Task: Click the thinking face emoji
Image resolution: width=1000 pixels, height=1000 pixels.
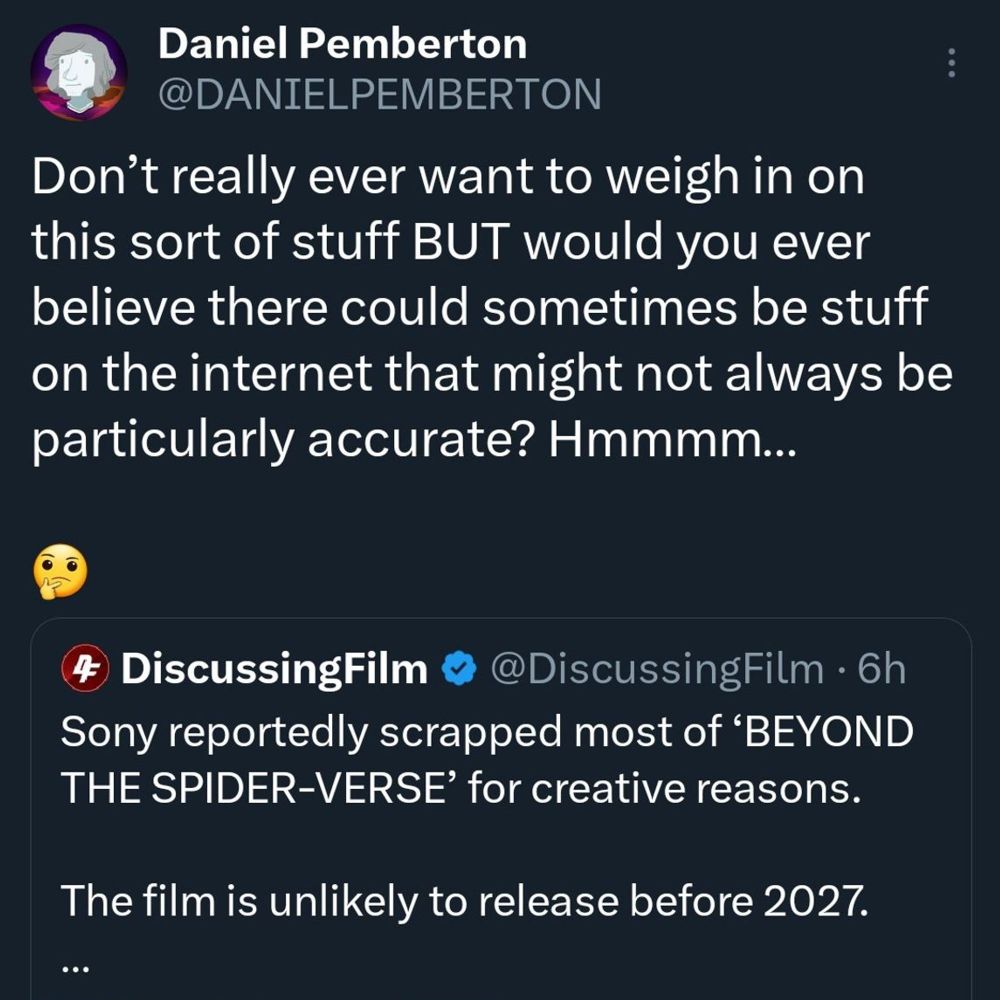Action: (x=60, y=573)
